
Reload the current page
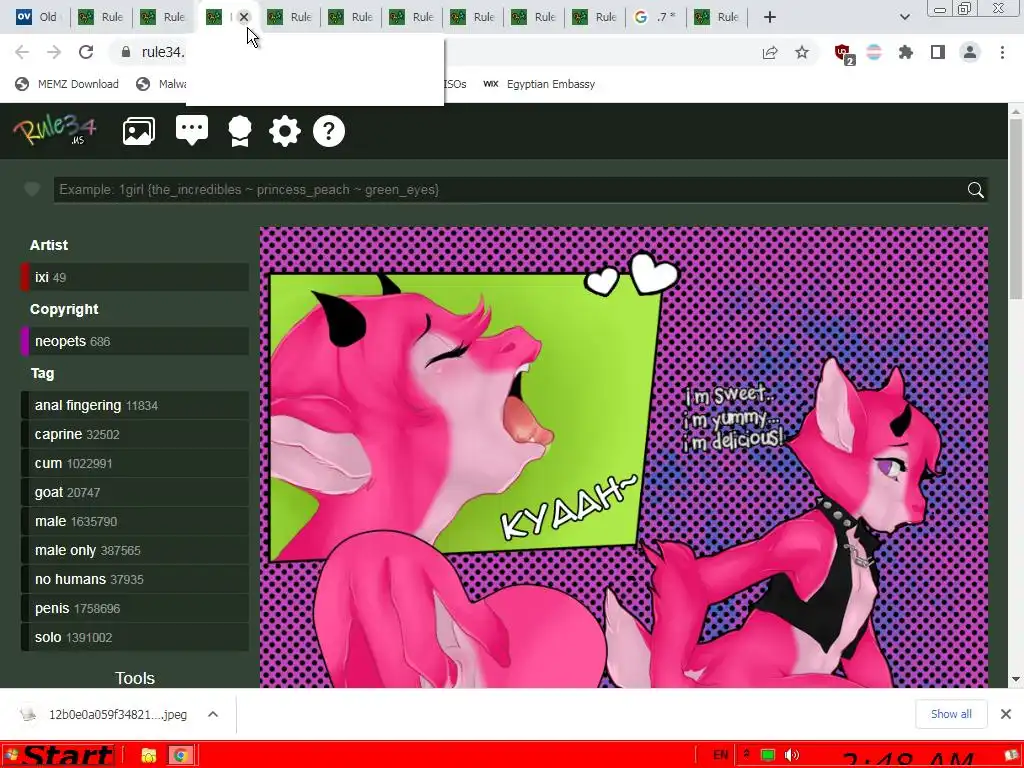point(86,52)
